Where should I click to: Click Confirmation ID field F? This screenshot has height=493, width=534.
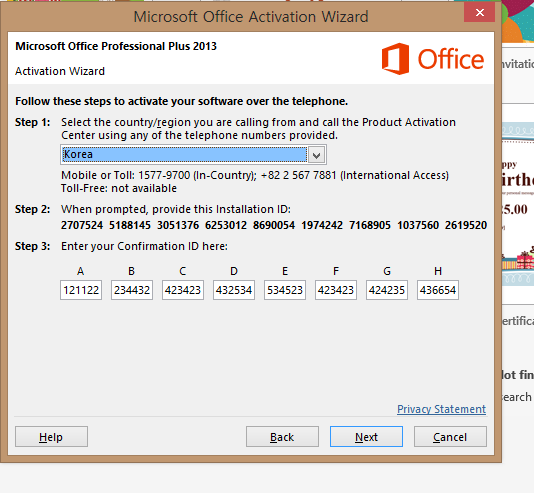click(336, 290)
